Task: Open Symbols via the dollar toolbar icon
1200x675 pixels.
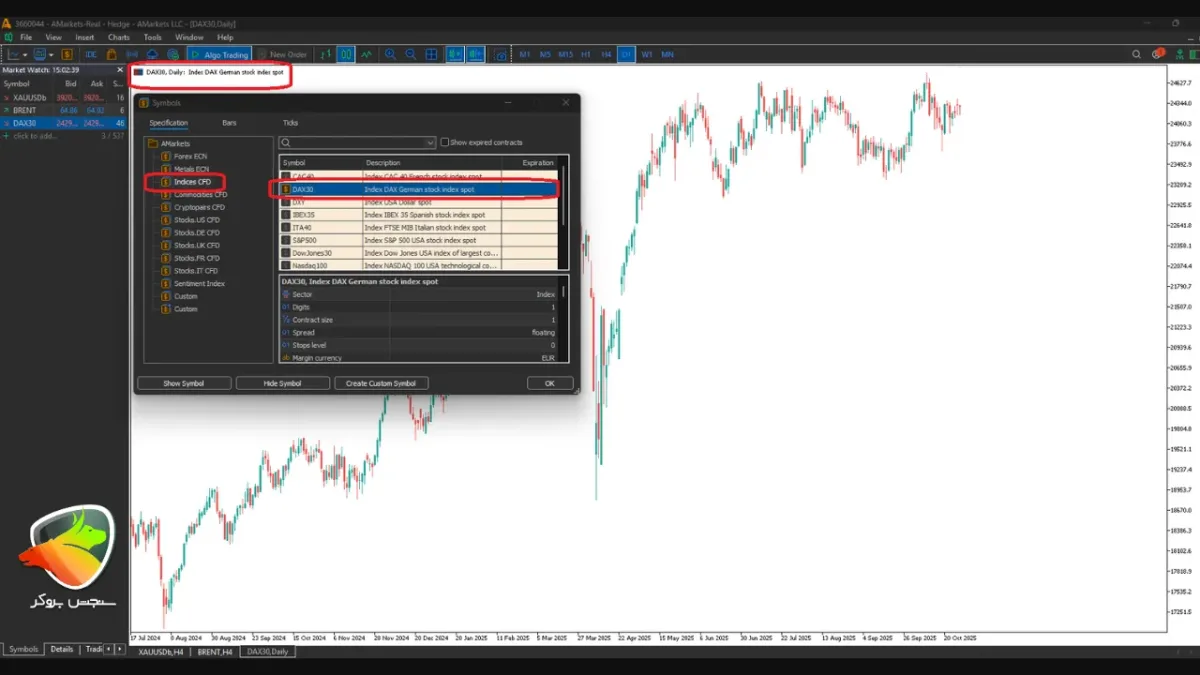Action: [x=67, y=54]
